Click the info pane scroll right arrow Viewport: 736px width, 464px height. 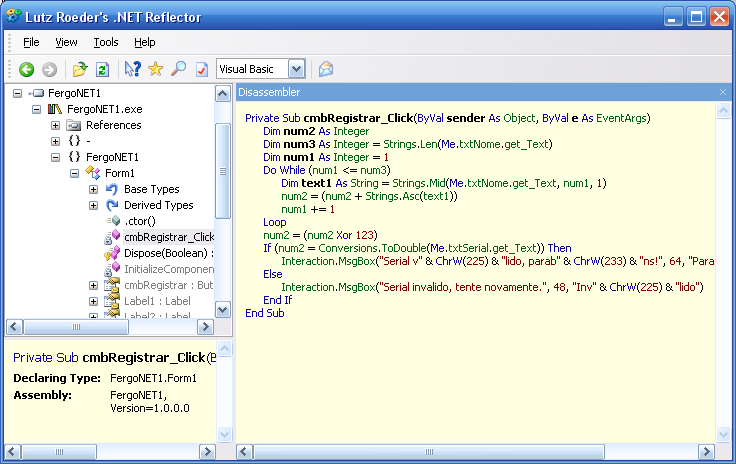pyautogui.click(x=207, y=452)
